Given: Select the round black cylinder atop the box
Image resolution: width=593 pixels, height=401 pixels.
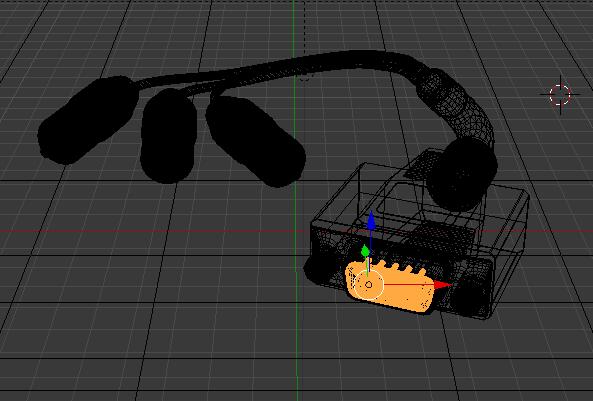Looking at the screenshot, I should [462, 173].
